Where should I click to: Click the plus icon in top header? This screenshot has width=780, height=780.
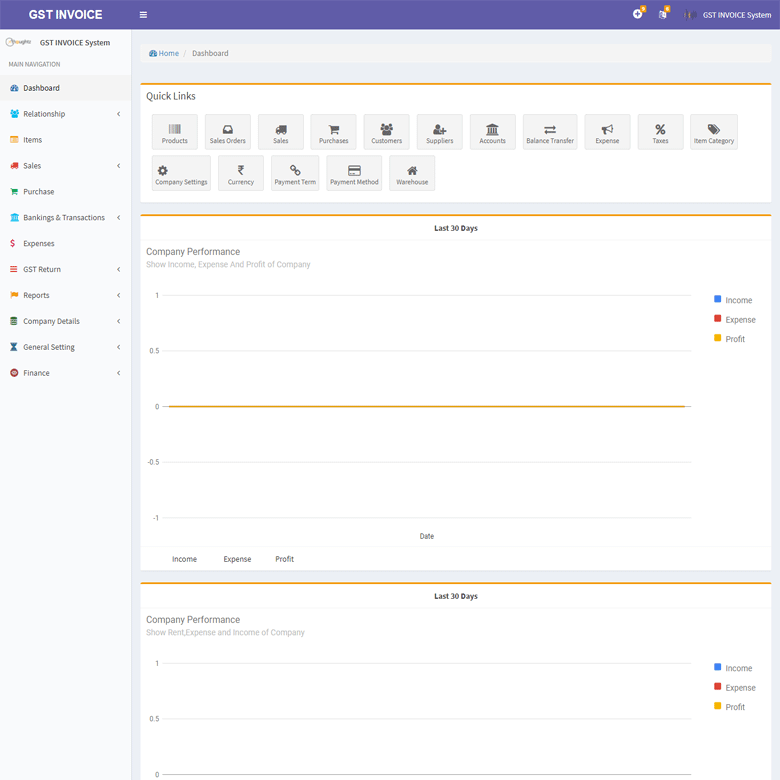637,14
